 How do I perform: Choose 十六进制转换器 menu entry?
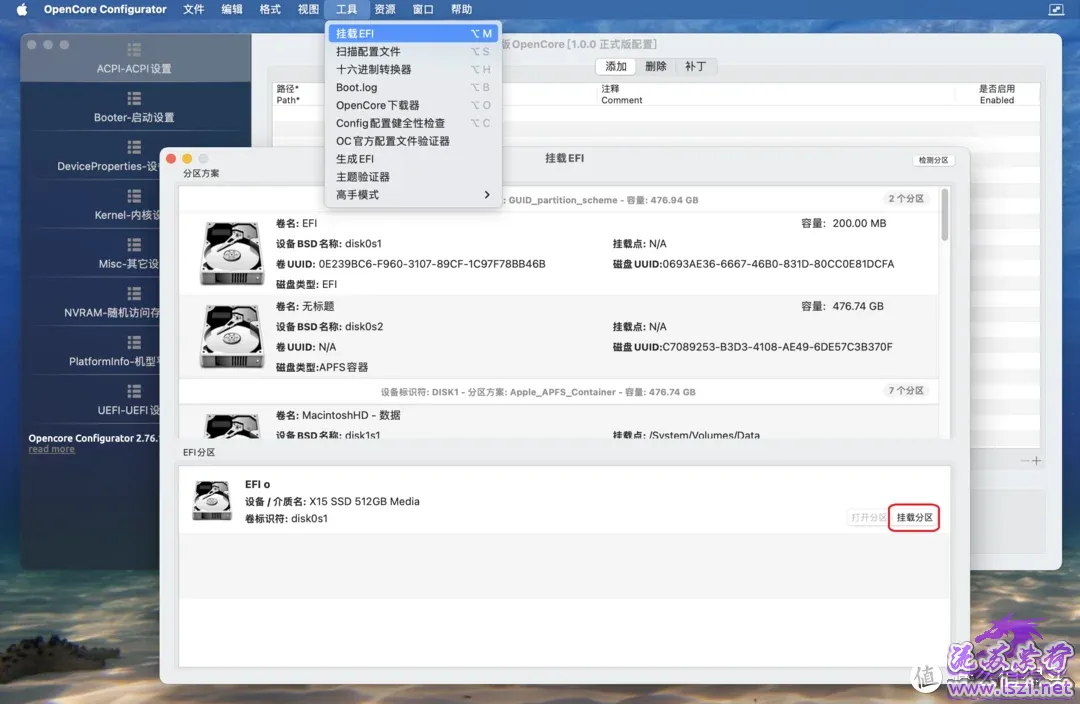pyautogui.click(x=413, y=69)
